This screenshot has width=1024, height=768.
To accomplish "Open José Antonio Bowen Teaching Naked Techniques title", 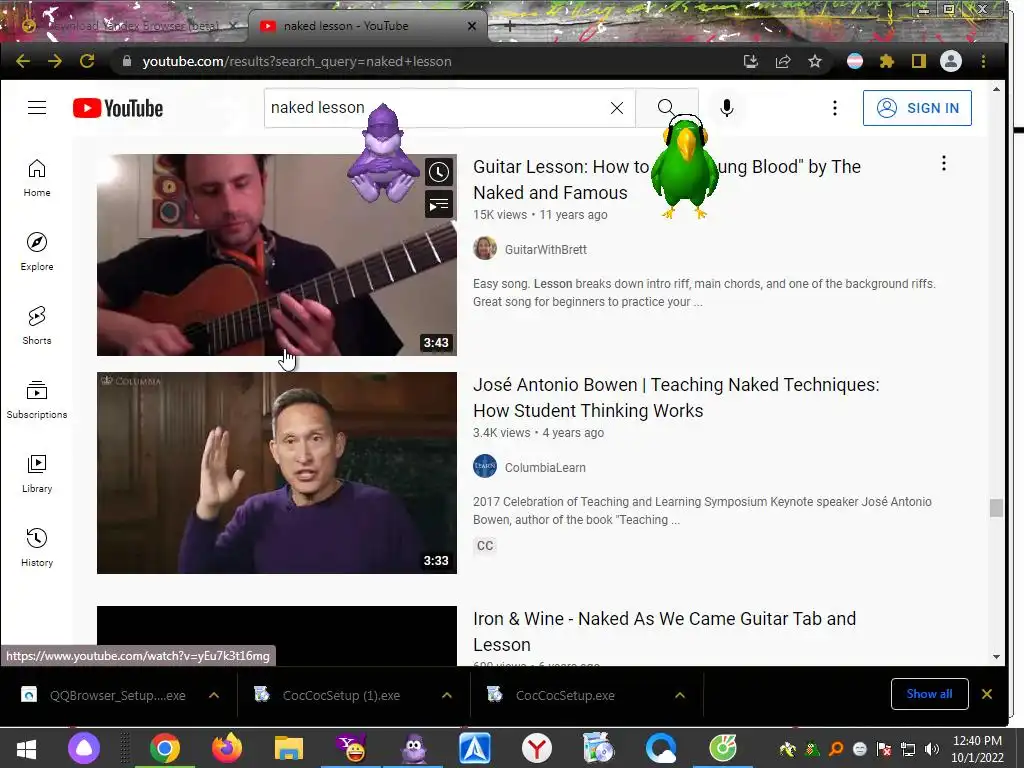I will point(676,398).
